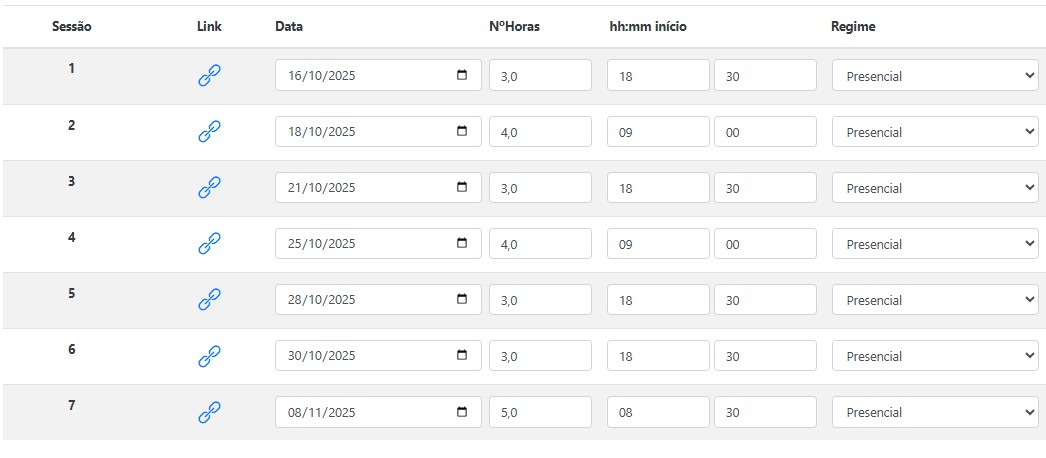Select the start minutes field in session 4

[765, 244]
